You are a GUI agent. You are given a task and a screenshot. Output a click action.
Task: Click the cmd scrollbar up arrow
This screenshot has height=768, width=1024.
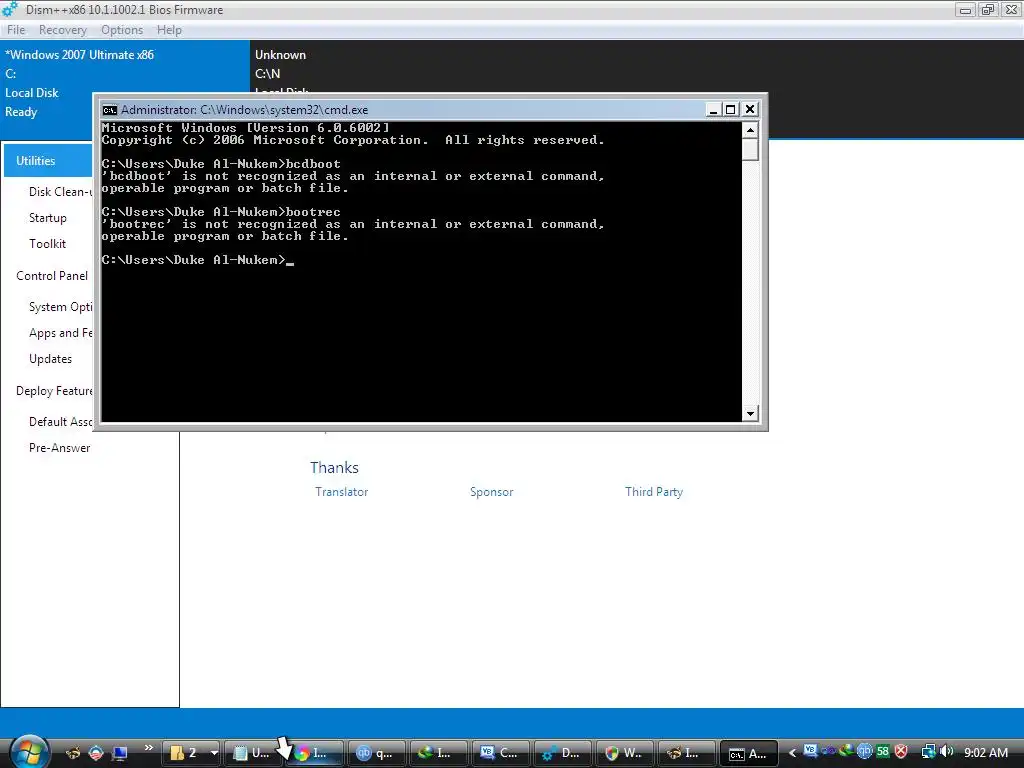coord(750,130)
